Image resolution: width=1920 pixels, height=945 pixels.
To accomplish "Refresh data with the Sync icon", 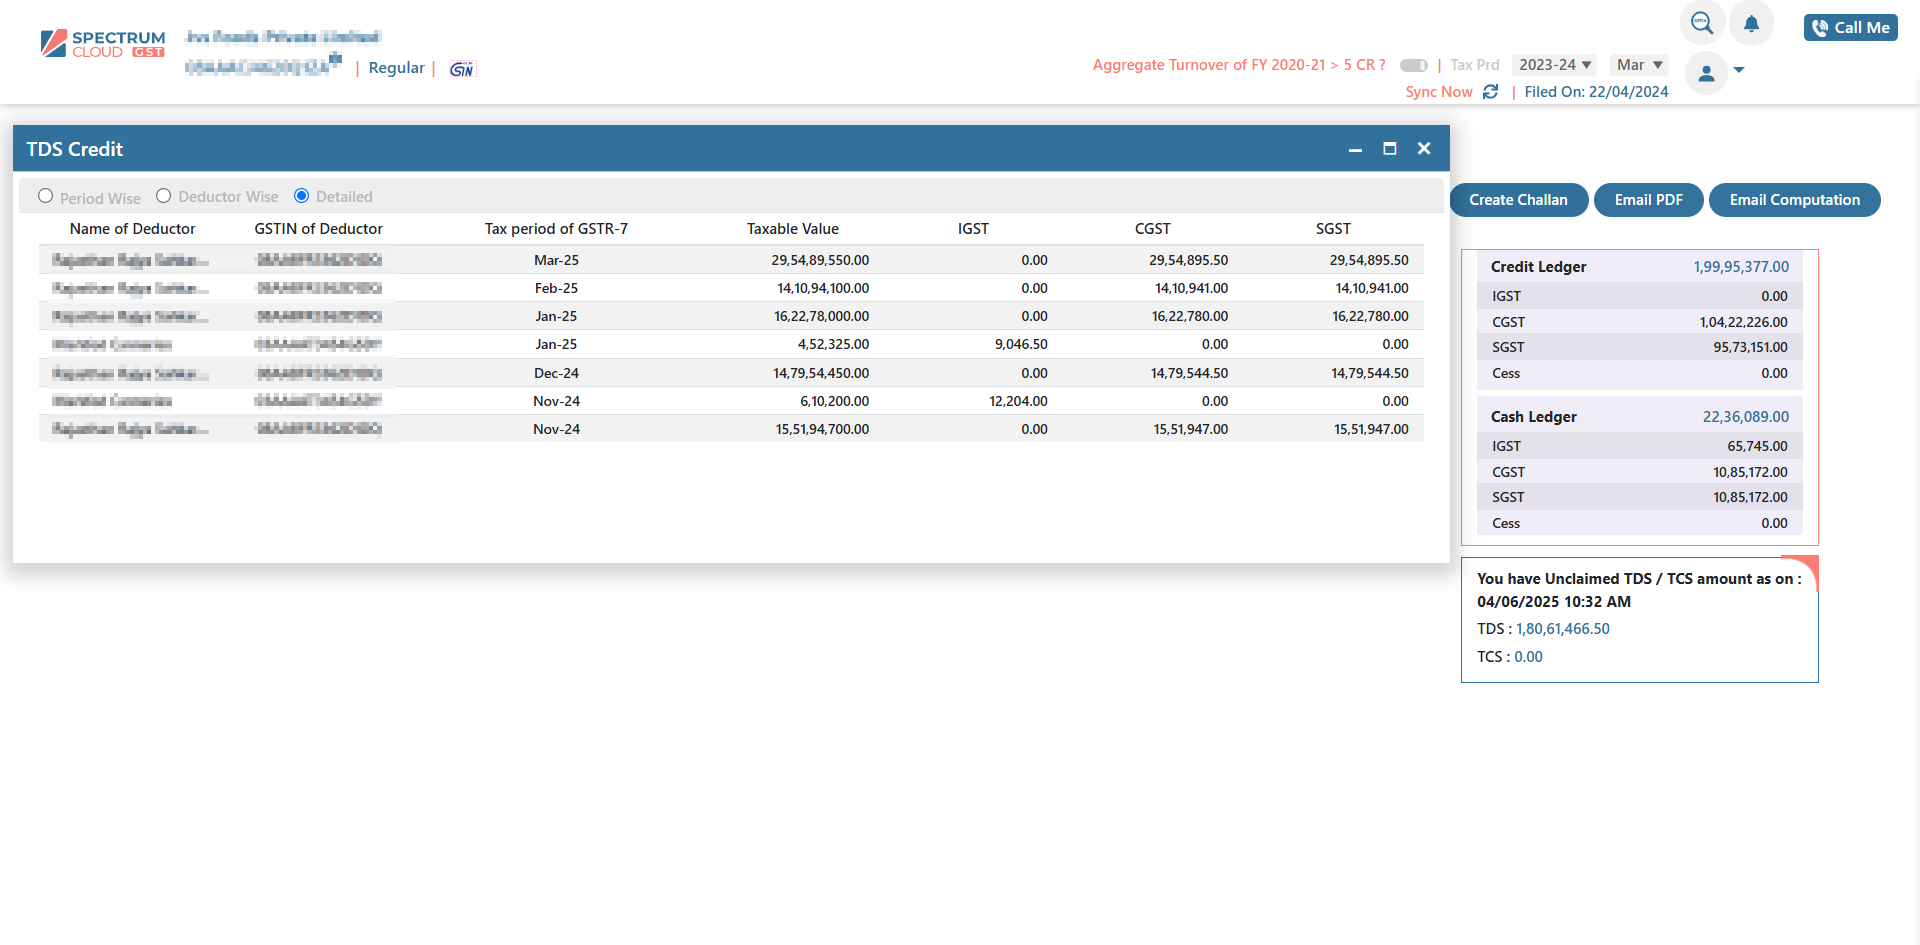I will 1491,91.
